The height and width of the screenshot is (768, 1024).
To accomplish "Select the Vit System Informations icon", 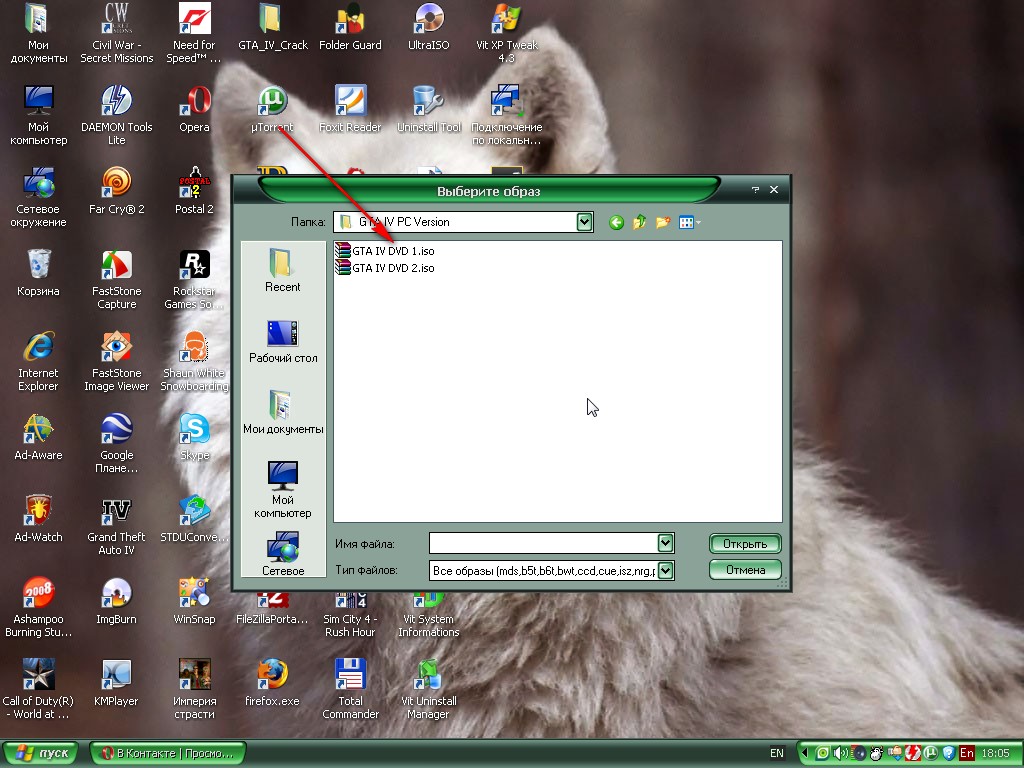I will pos(428,614).
